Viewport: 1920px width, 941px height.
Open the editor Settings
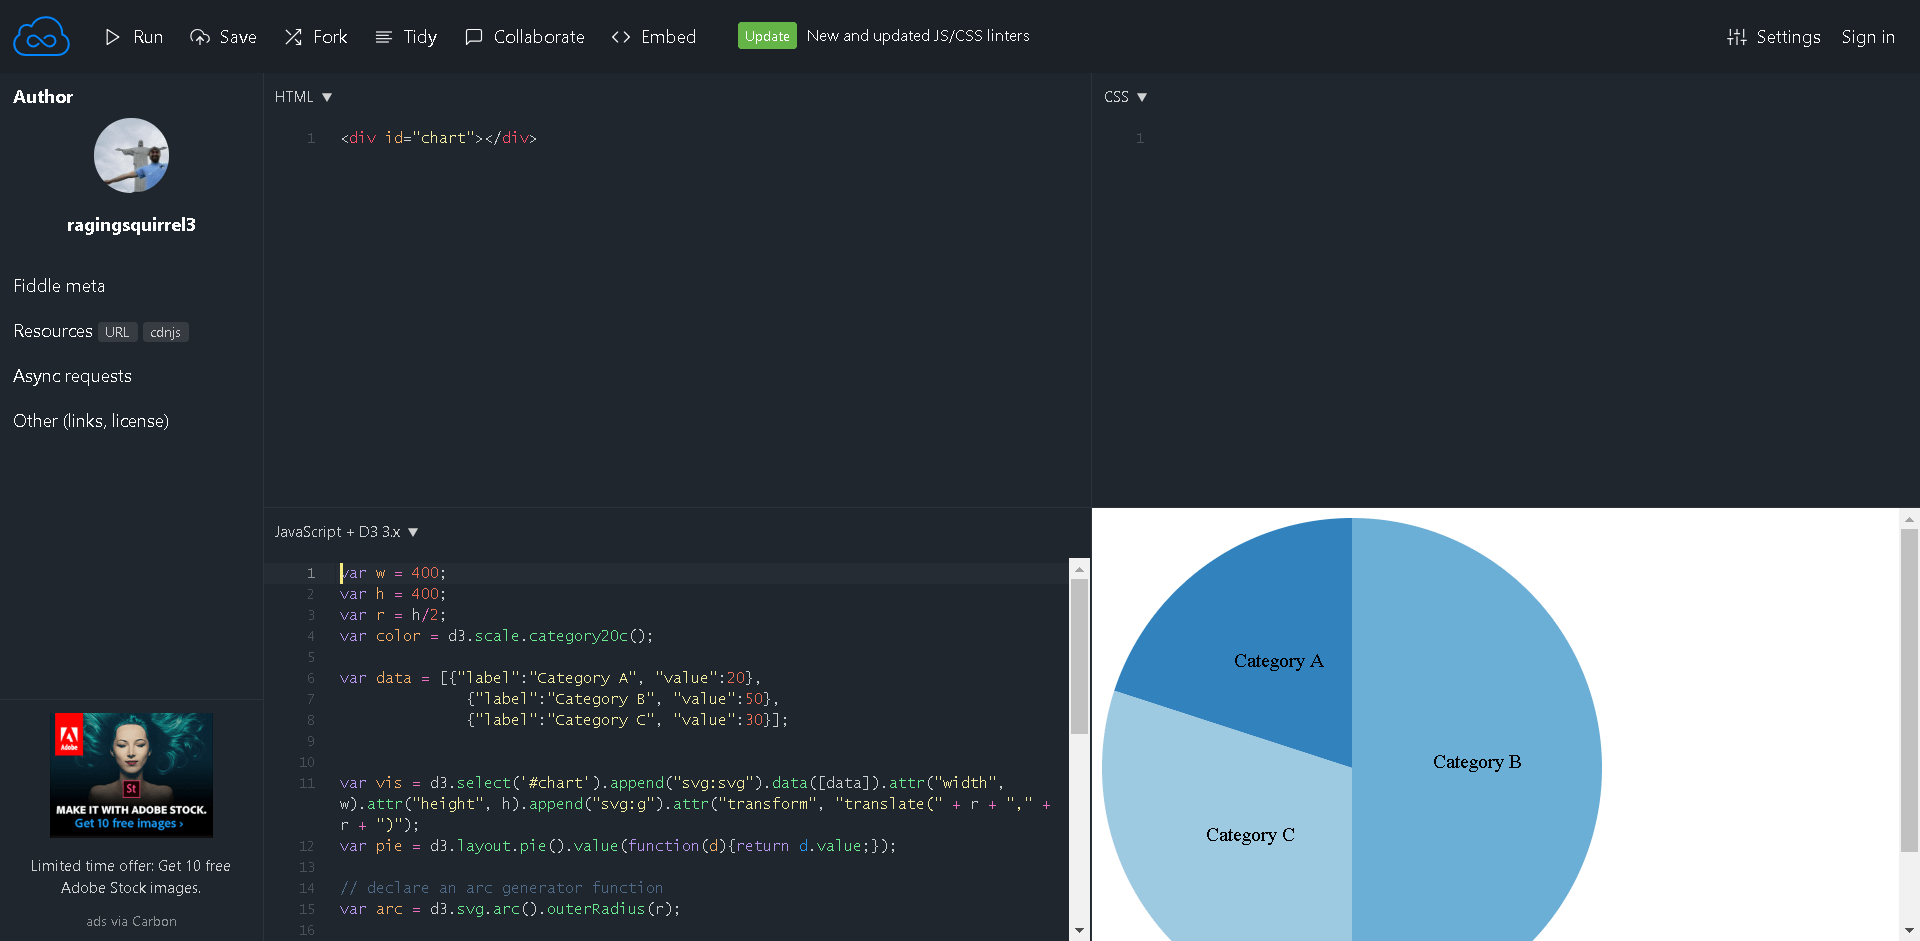[x=1774, y=37]
